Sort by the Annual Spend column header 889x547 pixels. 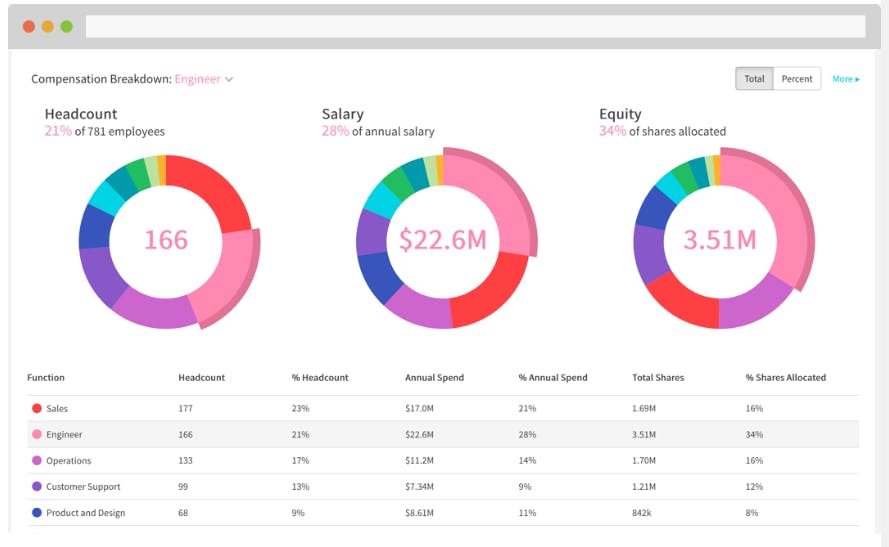pyautogui.click(x=434, y=378)
